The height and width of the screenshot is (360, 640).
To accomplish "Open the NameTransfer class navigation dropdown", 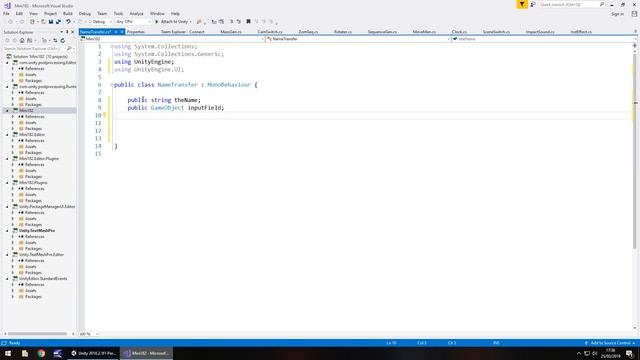I will (358, 39).
